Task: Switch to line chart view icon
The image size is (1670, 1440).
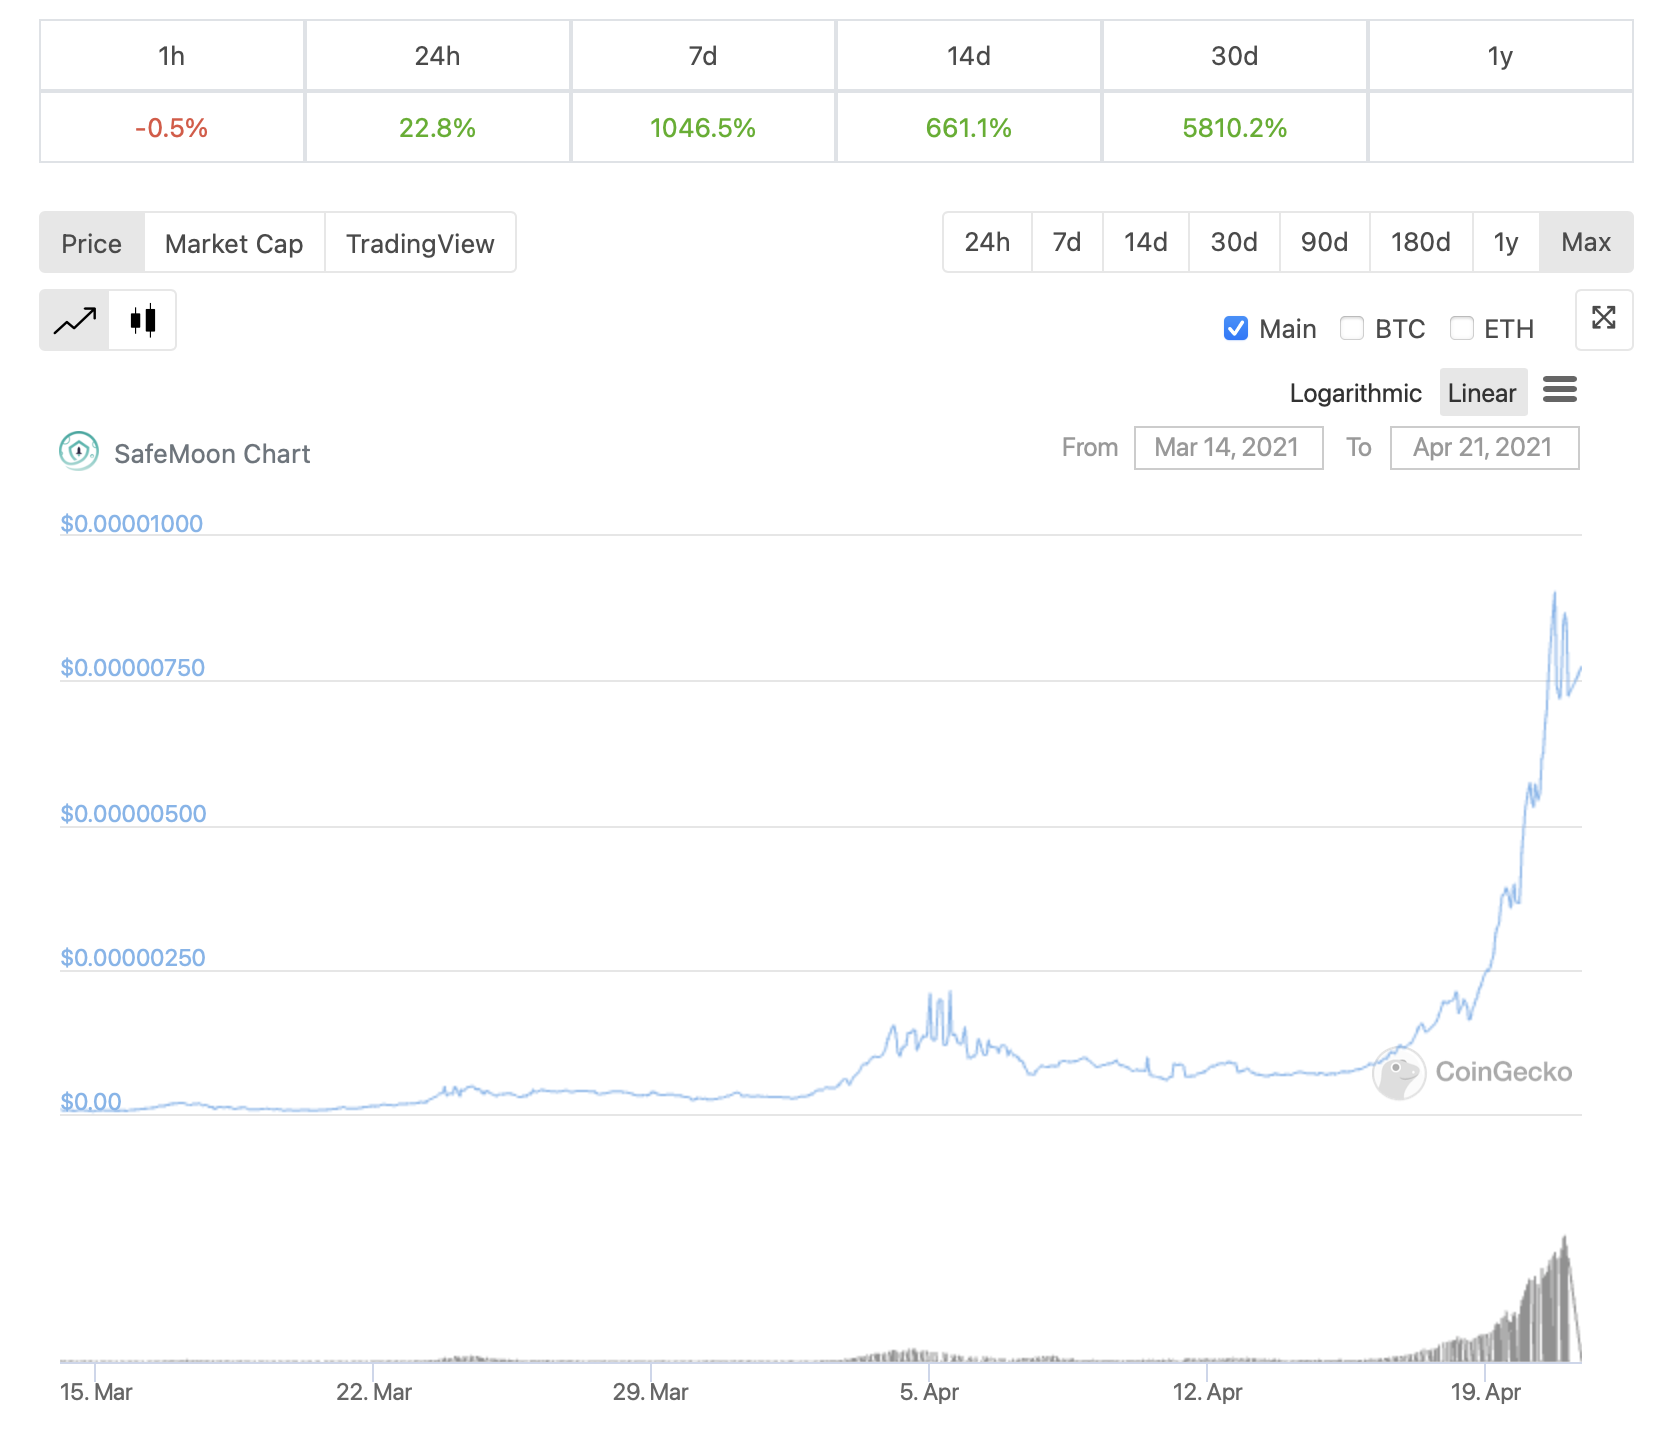Action: (x=75, y=321)
